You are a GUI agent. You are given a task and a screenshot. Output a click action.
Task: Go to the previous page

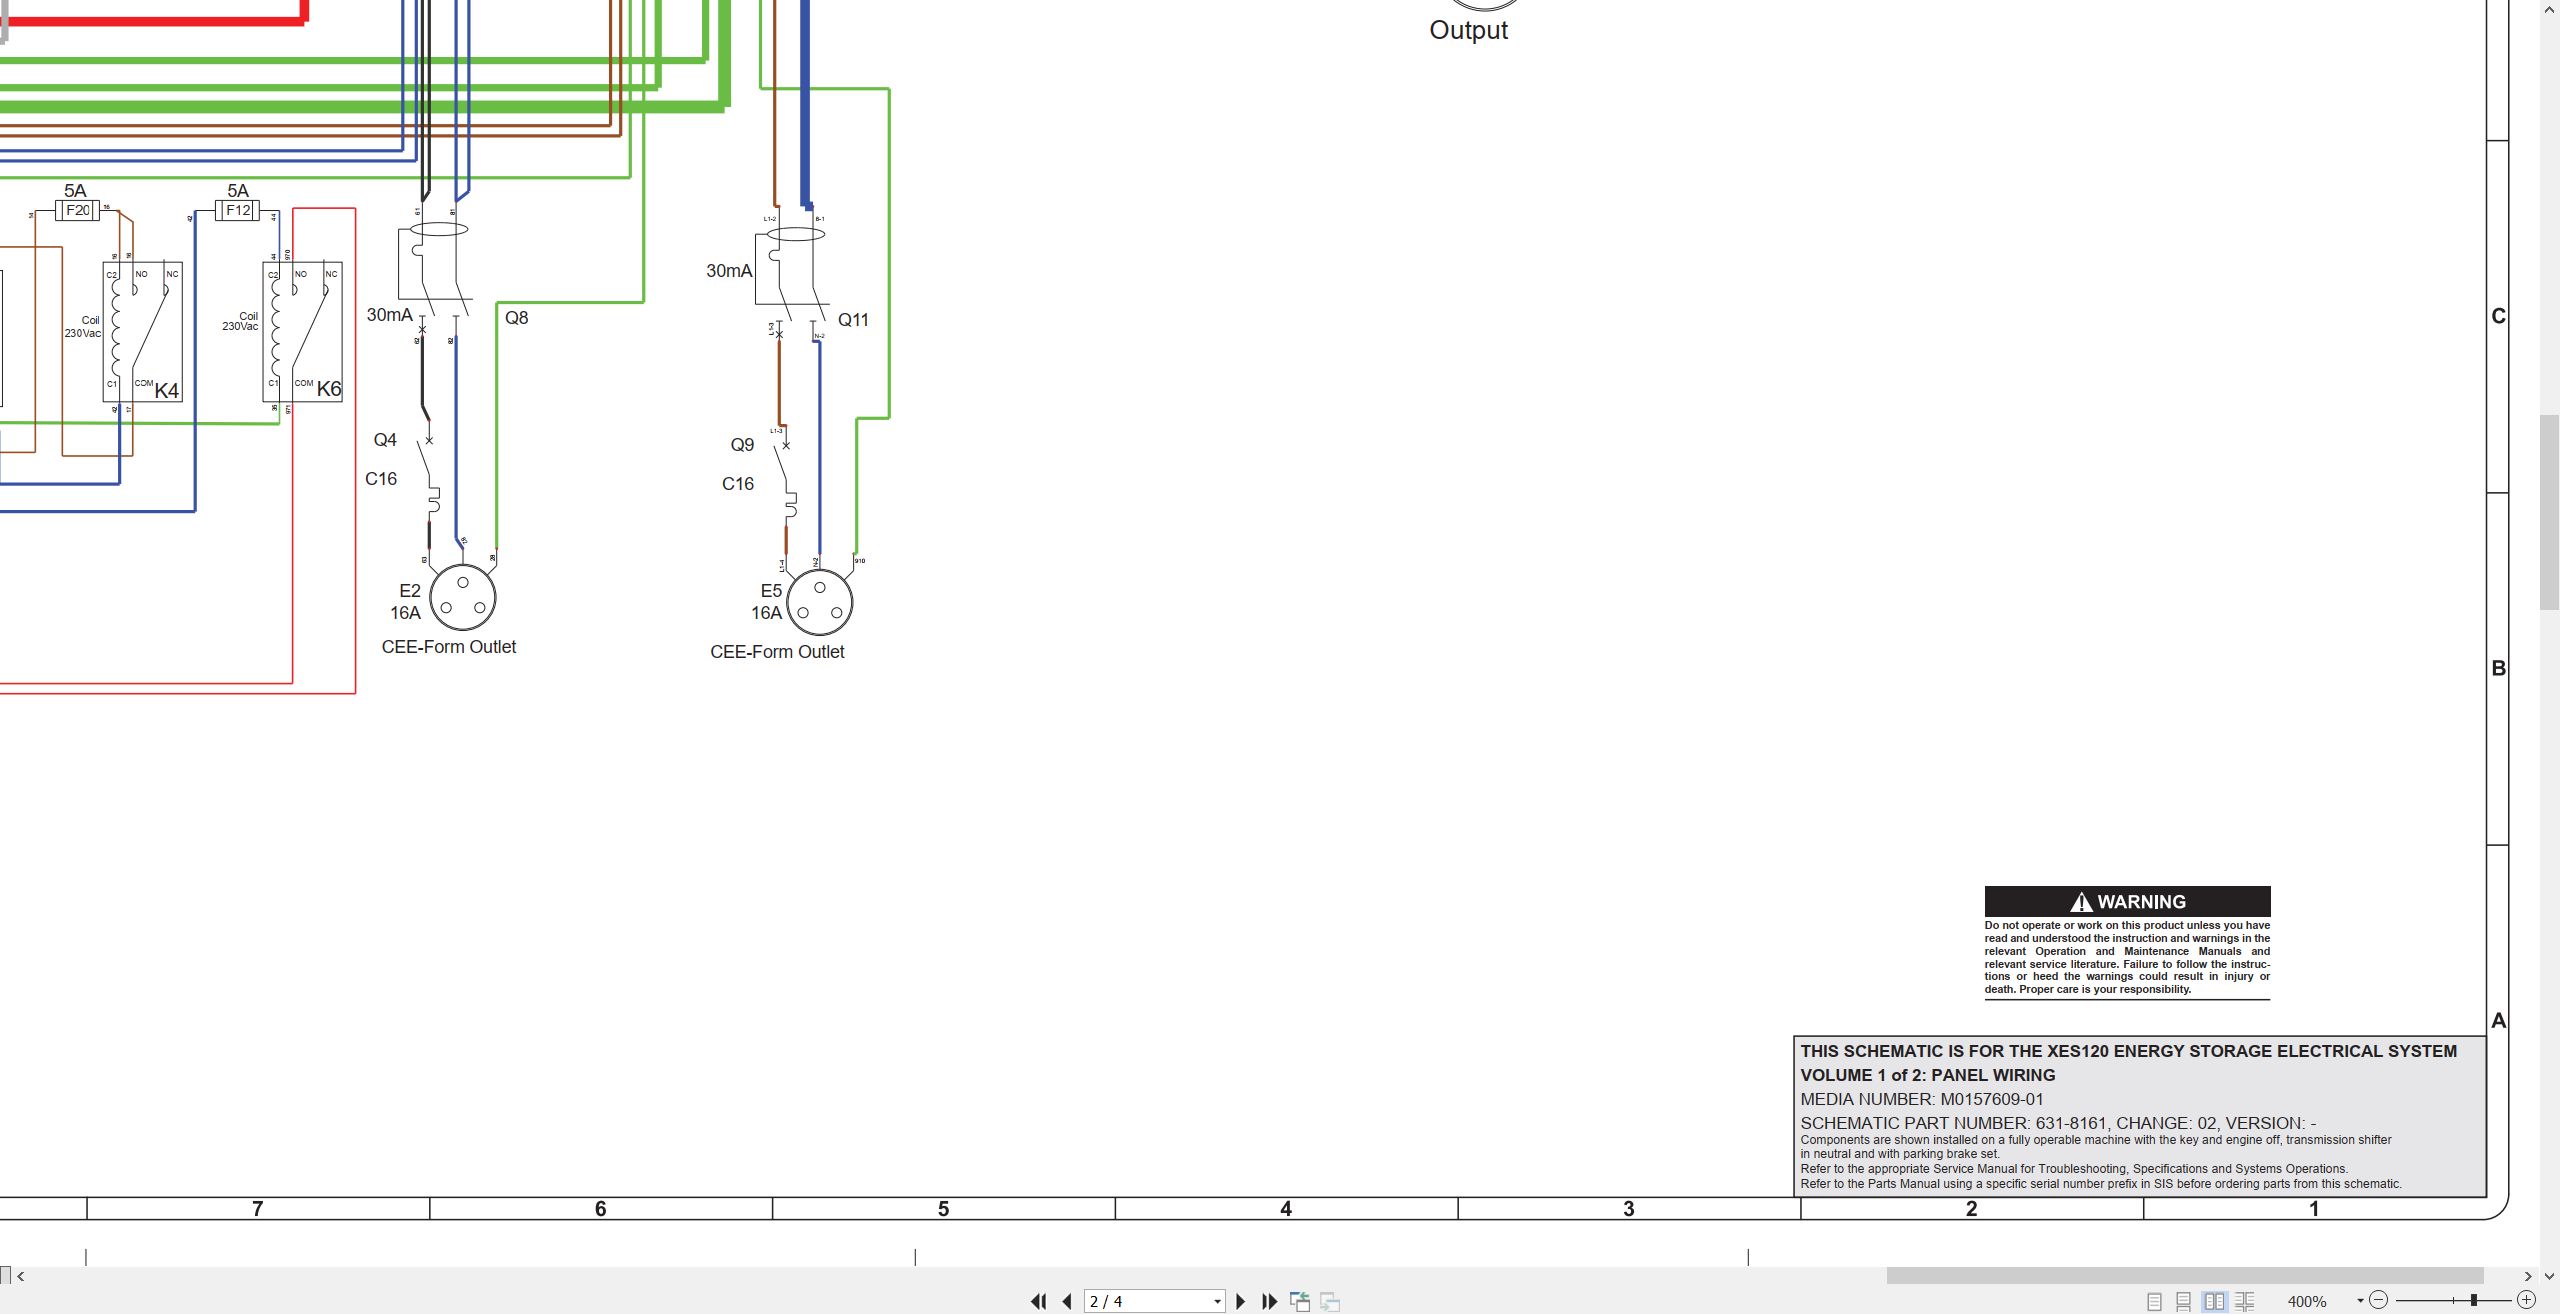coord(1067,1301)
